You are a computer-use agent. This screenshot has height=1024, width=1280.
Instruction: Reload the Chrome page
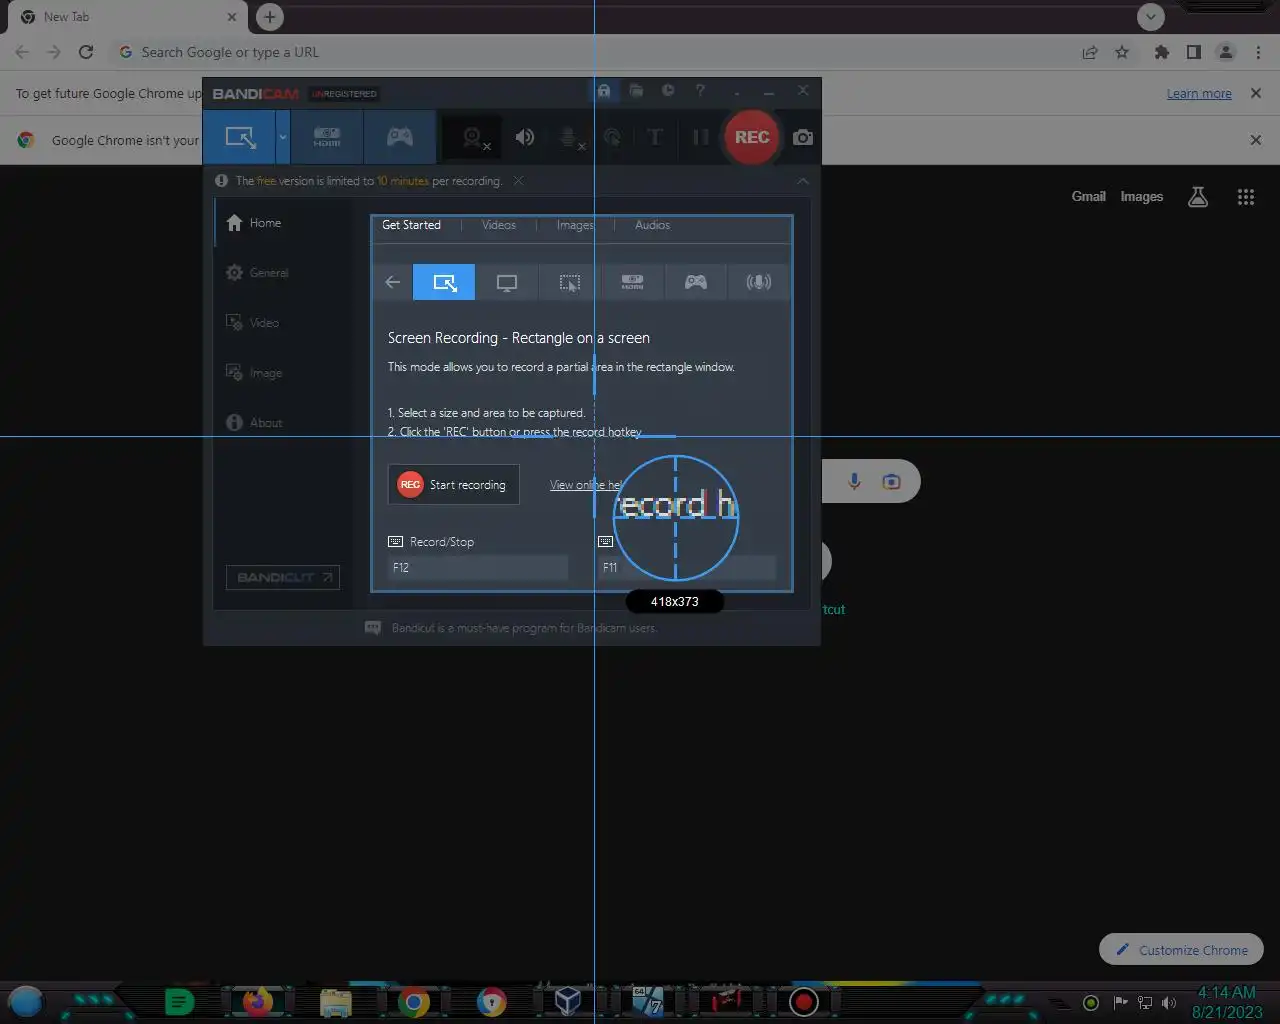86,52
